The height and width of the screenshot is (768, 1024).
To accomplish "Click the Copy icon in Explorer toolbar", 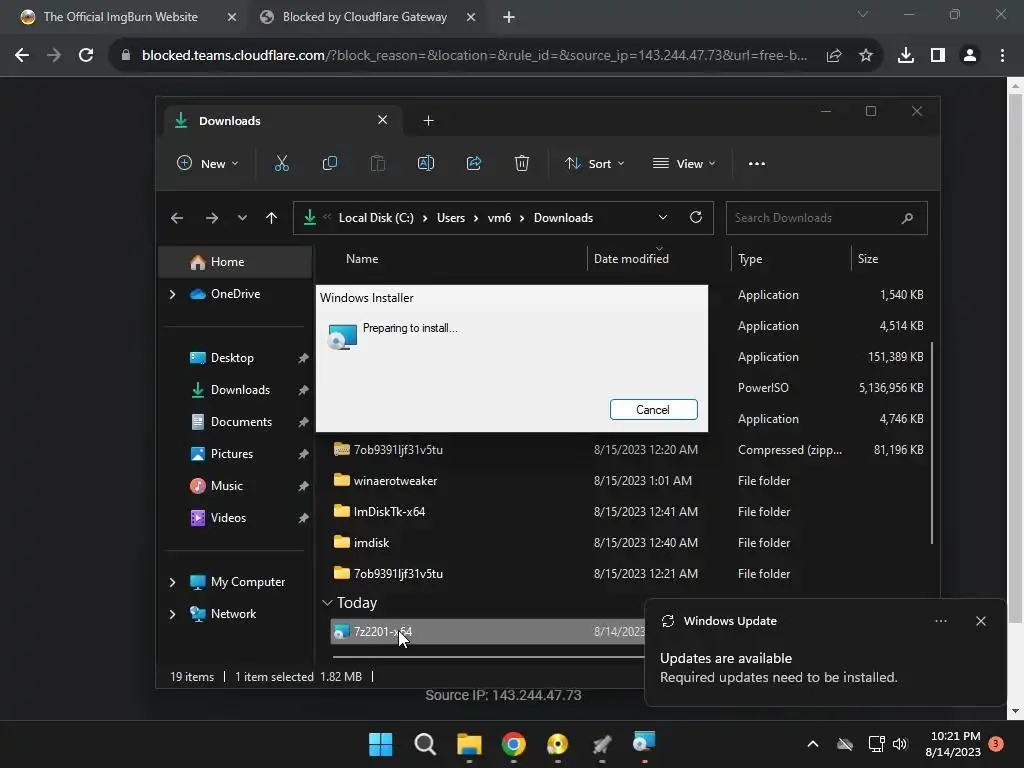I will pos(330,163).
